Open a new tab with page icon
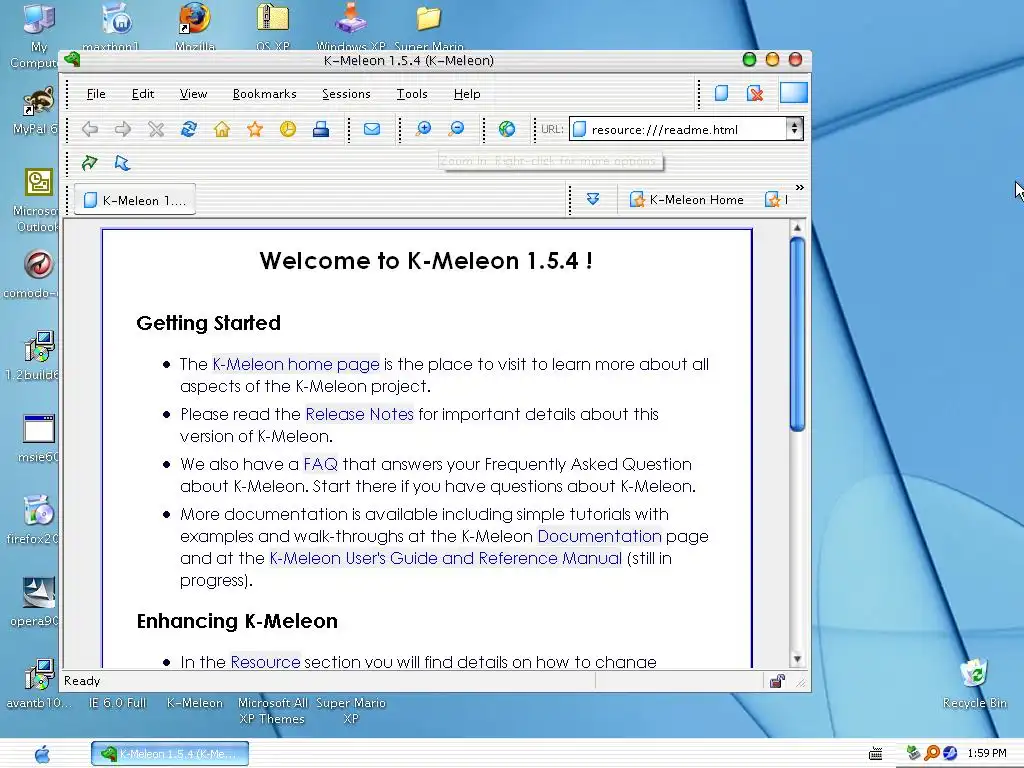 (x=722, y=93)
